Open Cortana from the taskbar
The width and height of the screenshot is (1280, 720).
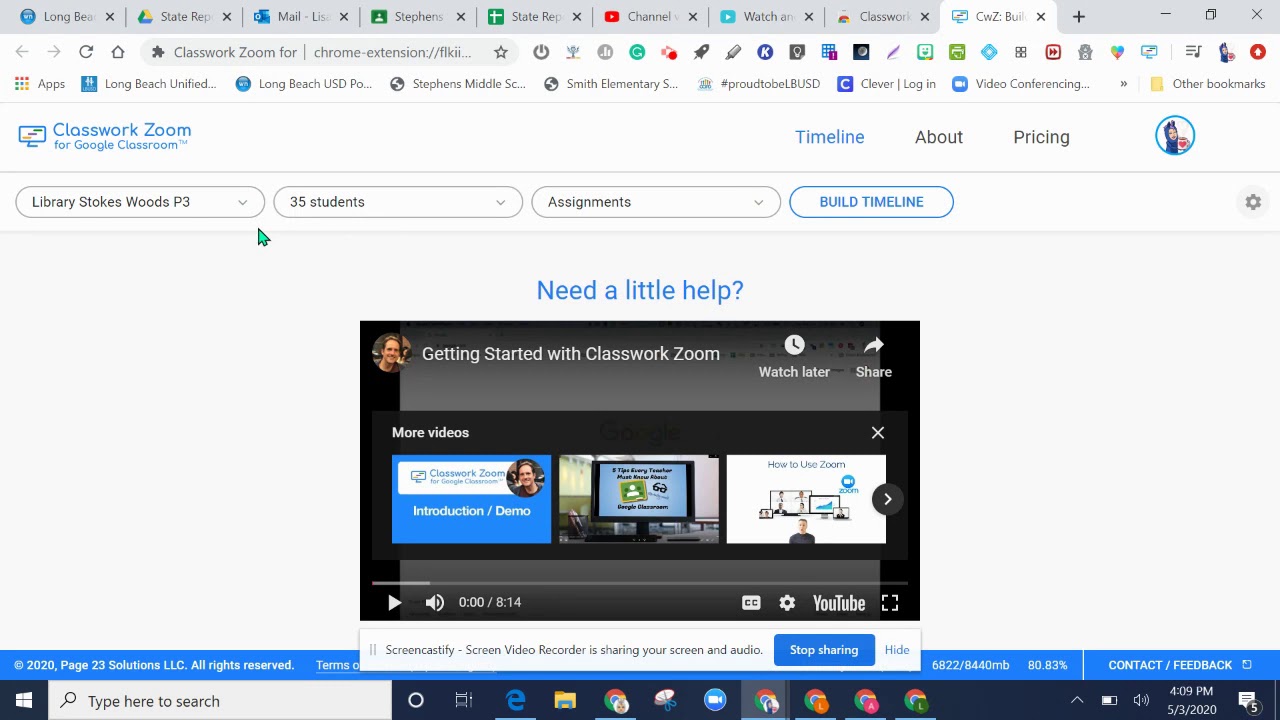coord(415,701)
